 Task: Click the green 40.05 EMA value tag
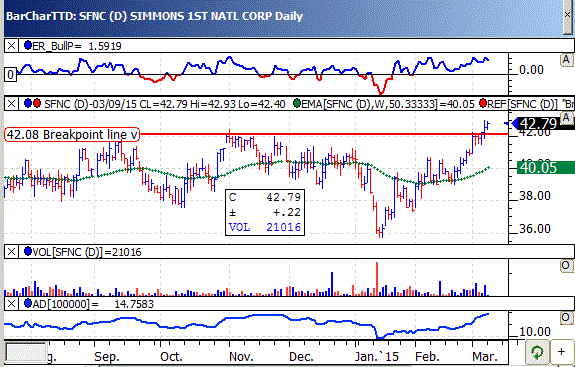(x=546, y=168)
